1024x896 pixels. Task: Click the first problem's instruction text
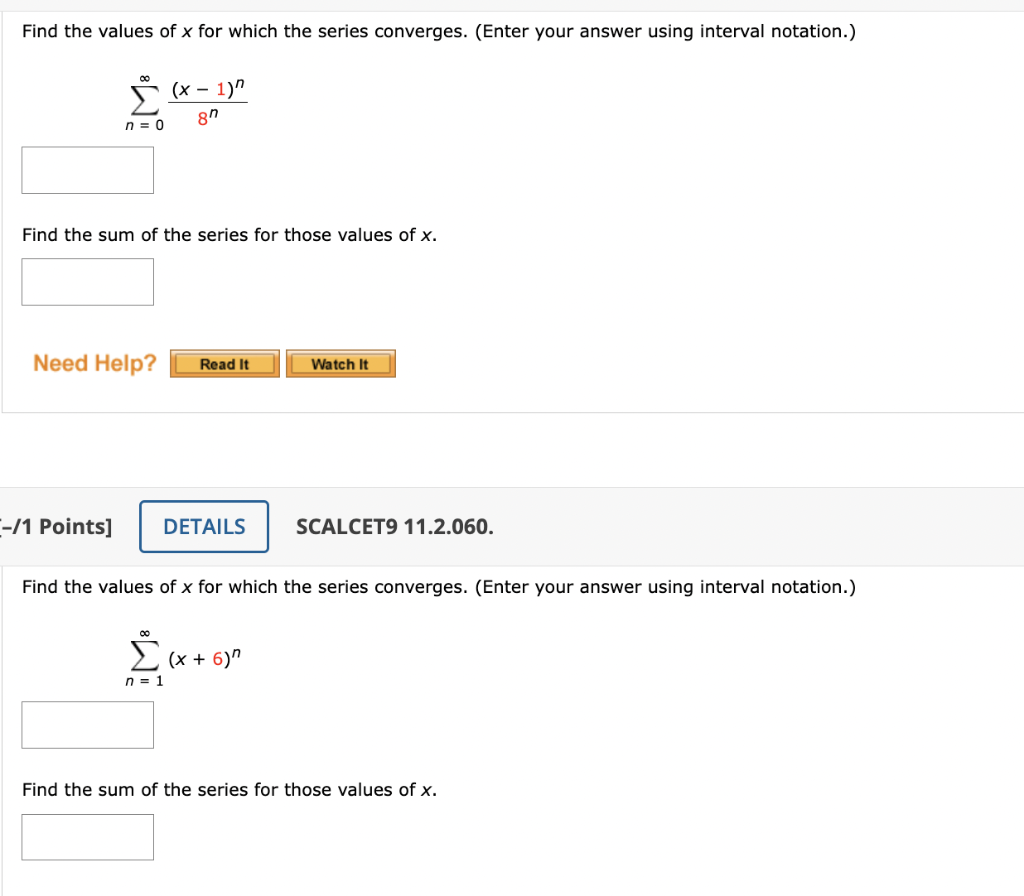[436, 31]
